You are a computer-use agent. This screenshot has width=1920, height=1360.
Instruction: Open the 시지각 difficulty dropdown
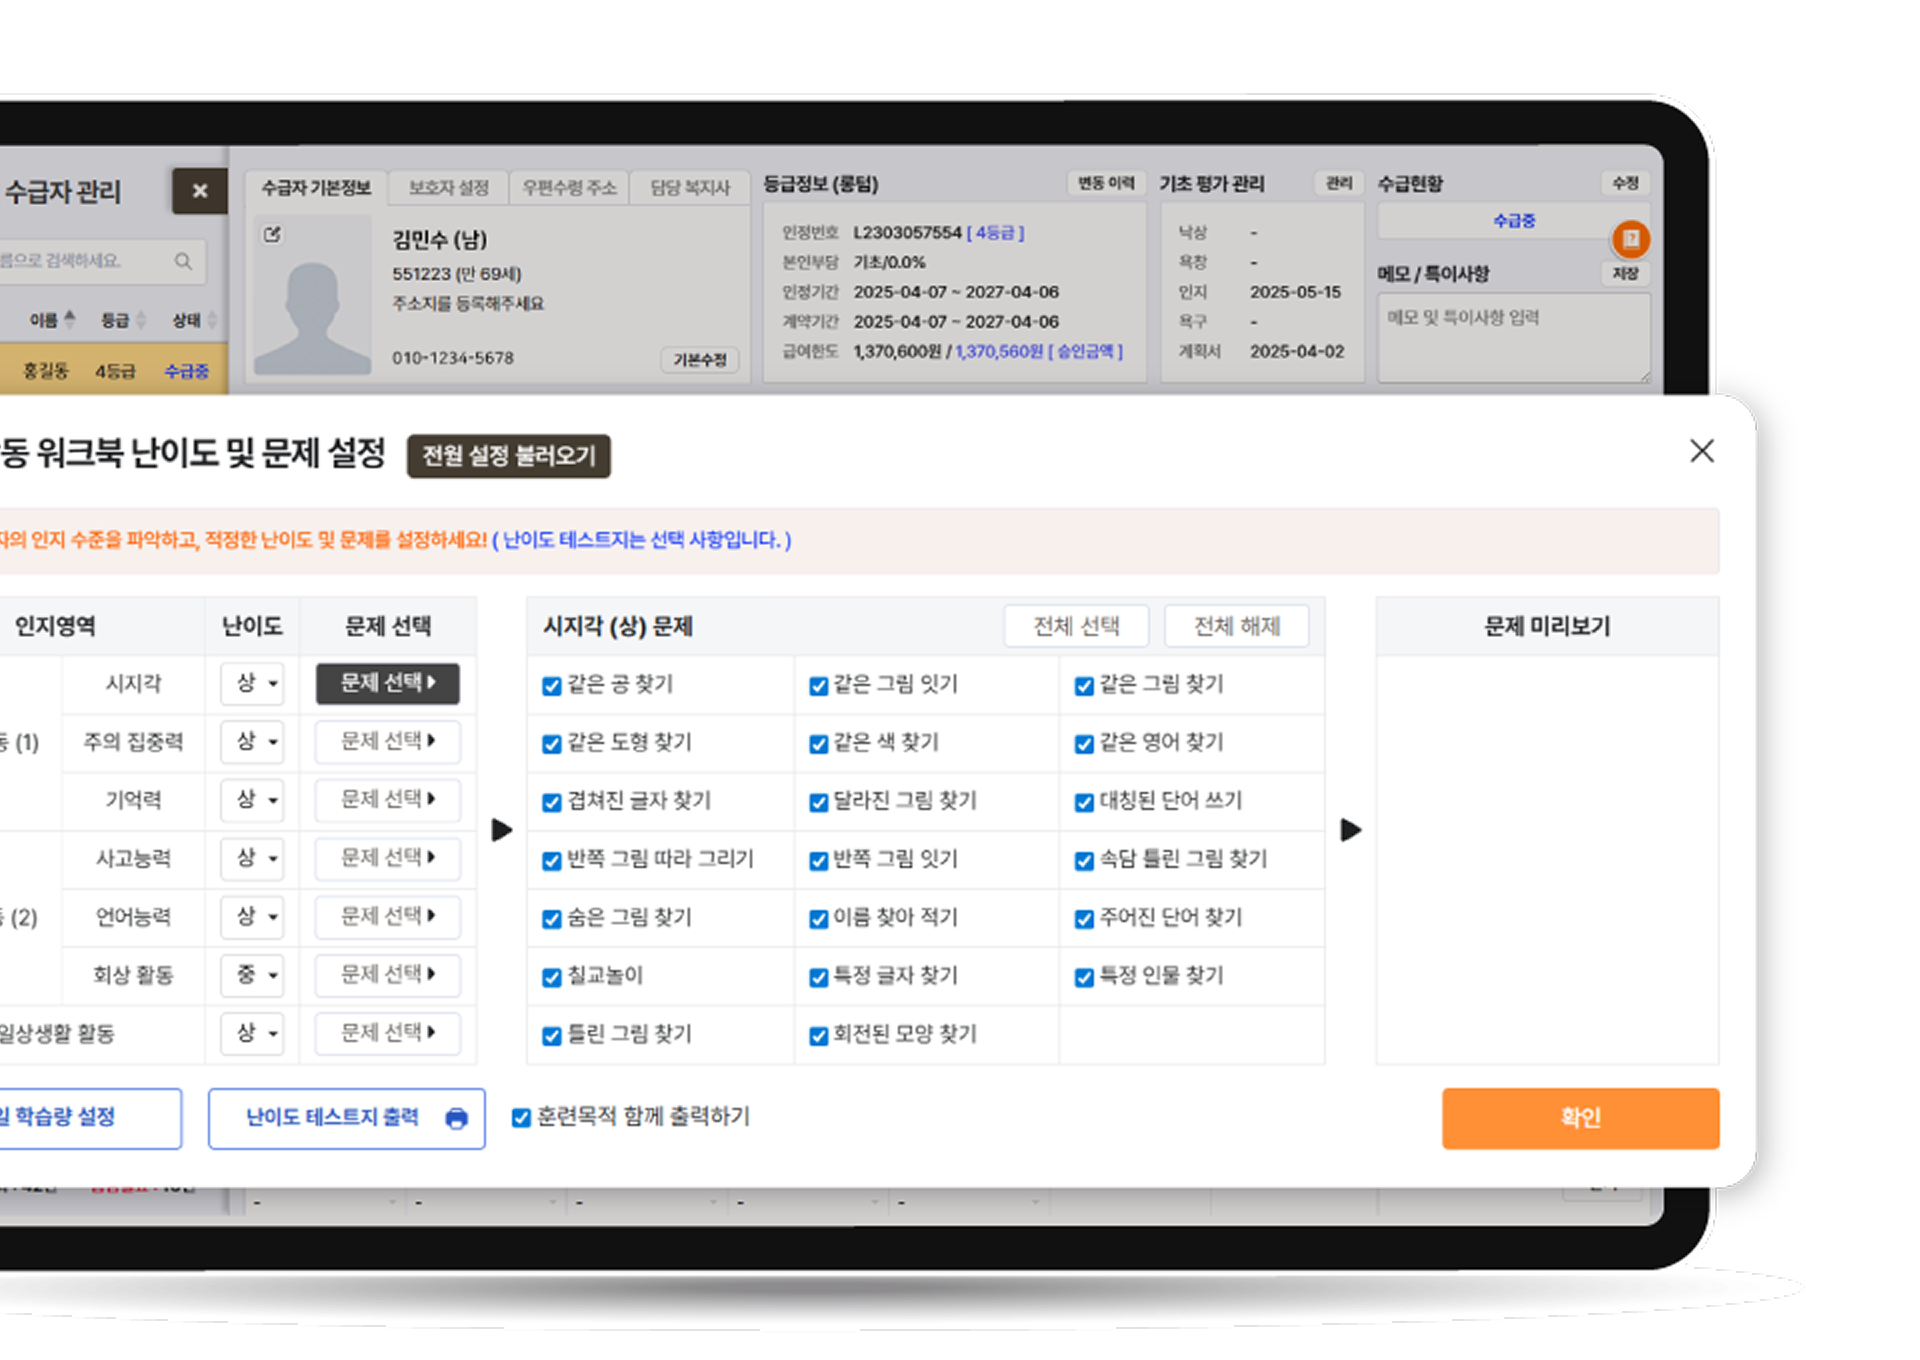point(254,684)
